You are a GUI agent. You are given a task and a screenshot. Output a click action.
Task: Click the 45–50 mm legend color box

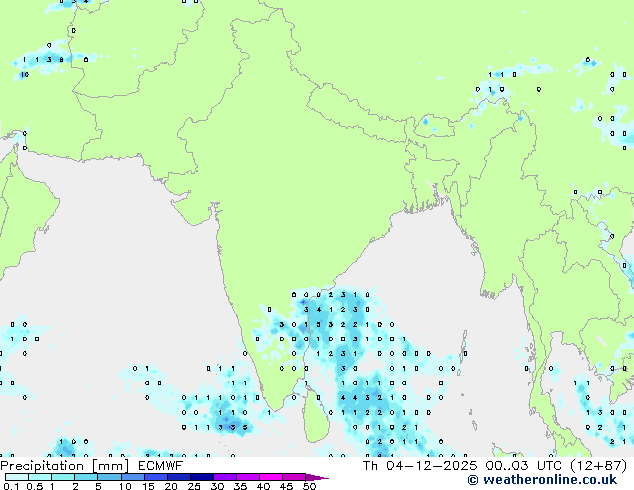pos(294,477)
